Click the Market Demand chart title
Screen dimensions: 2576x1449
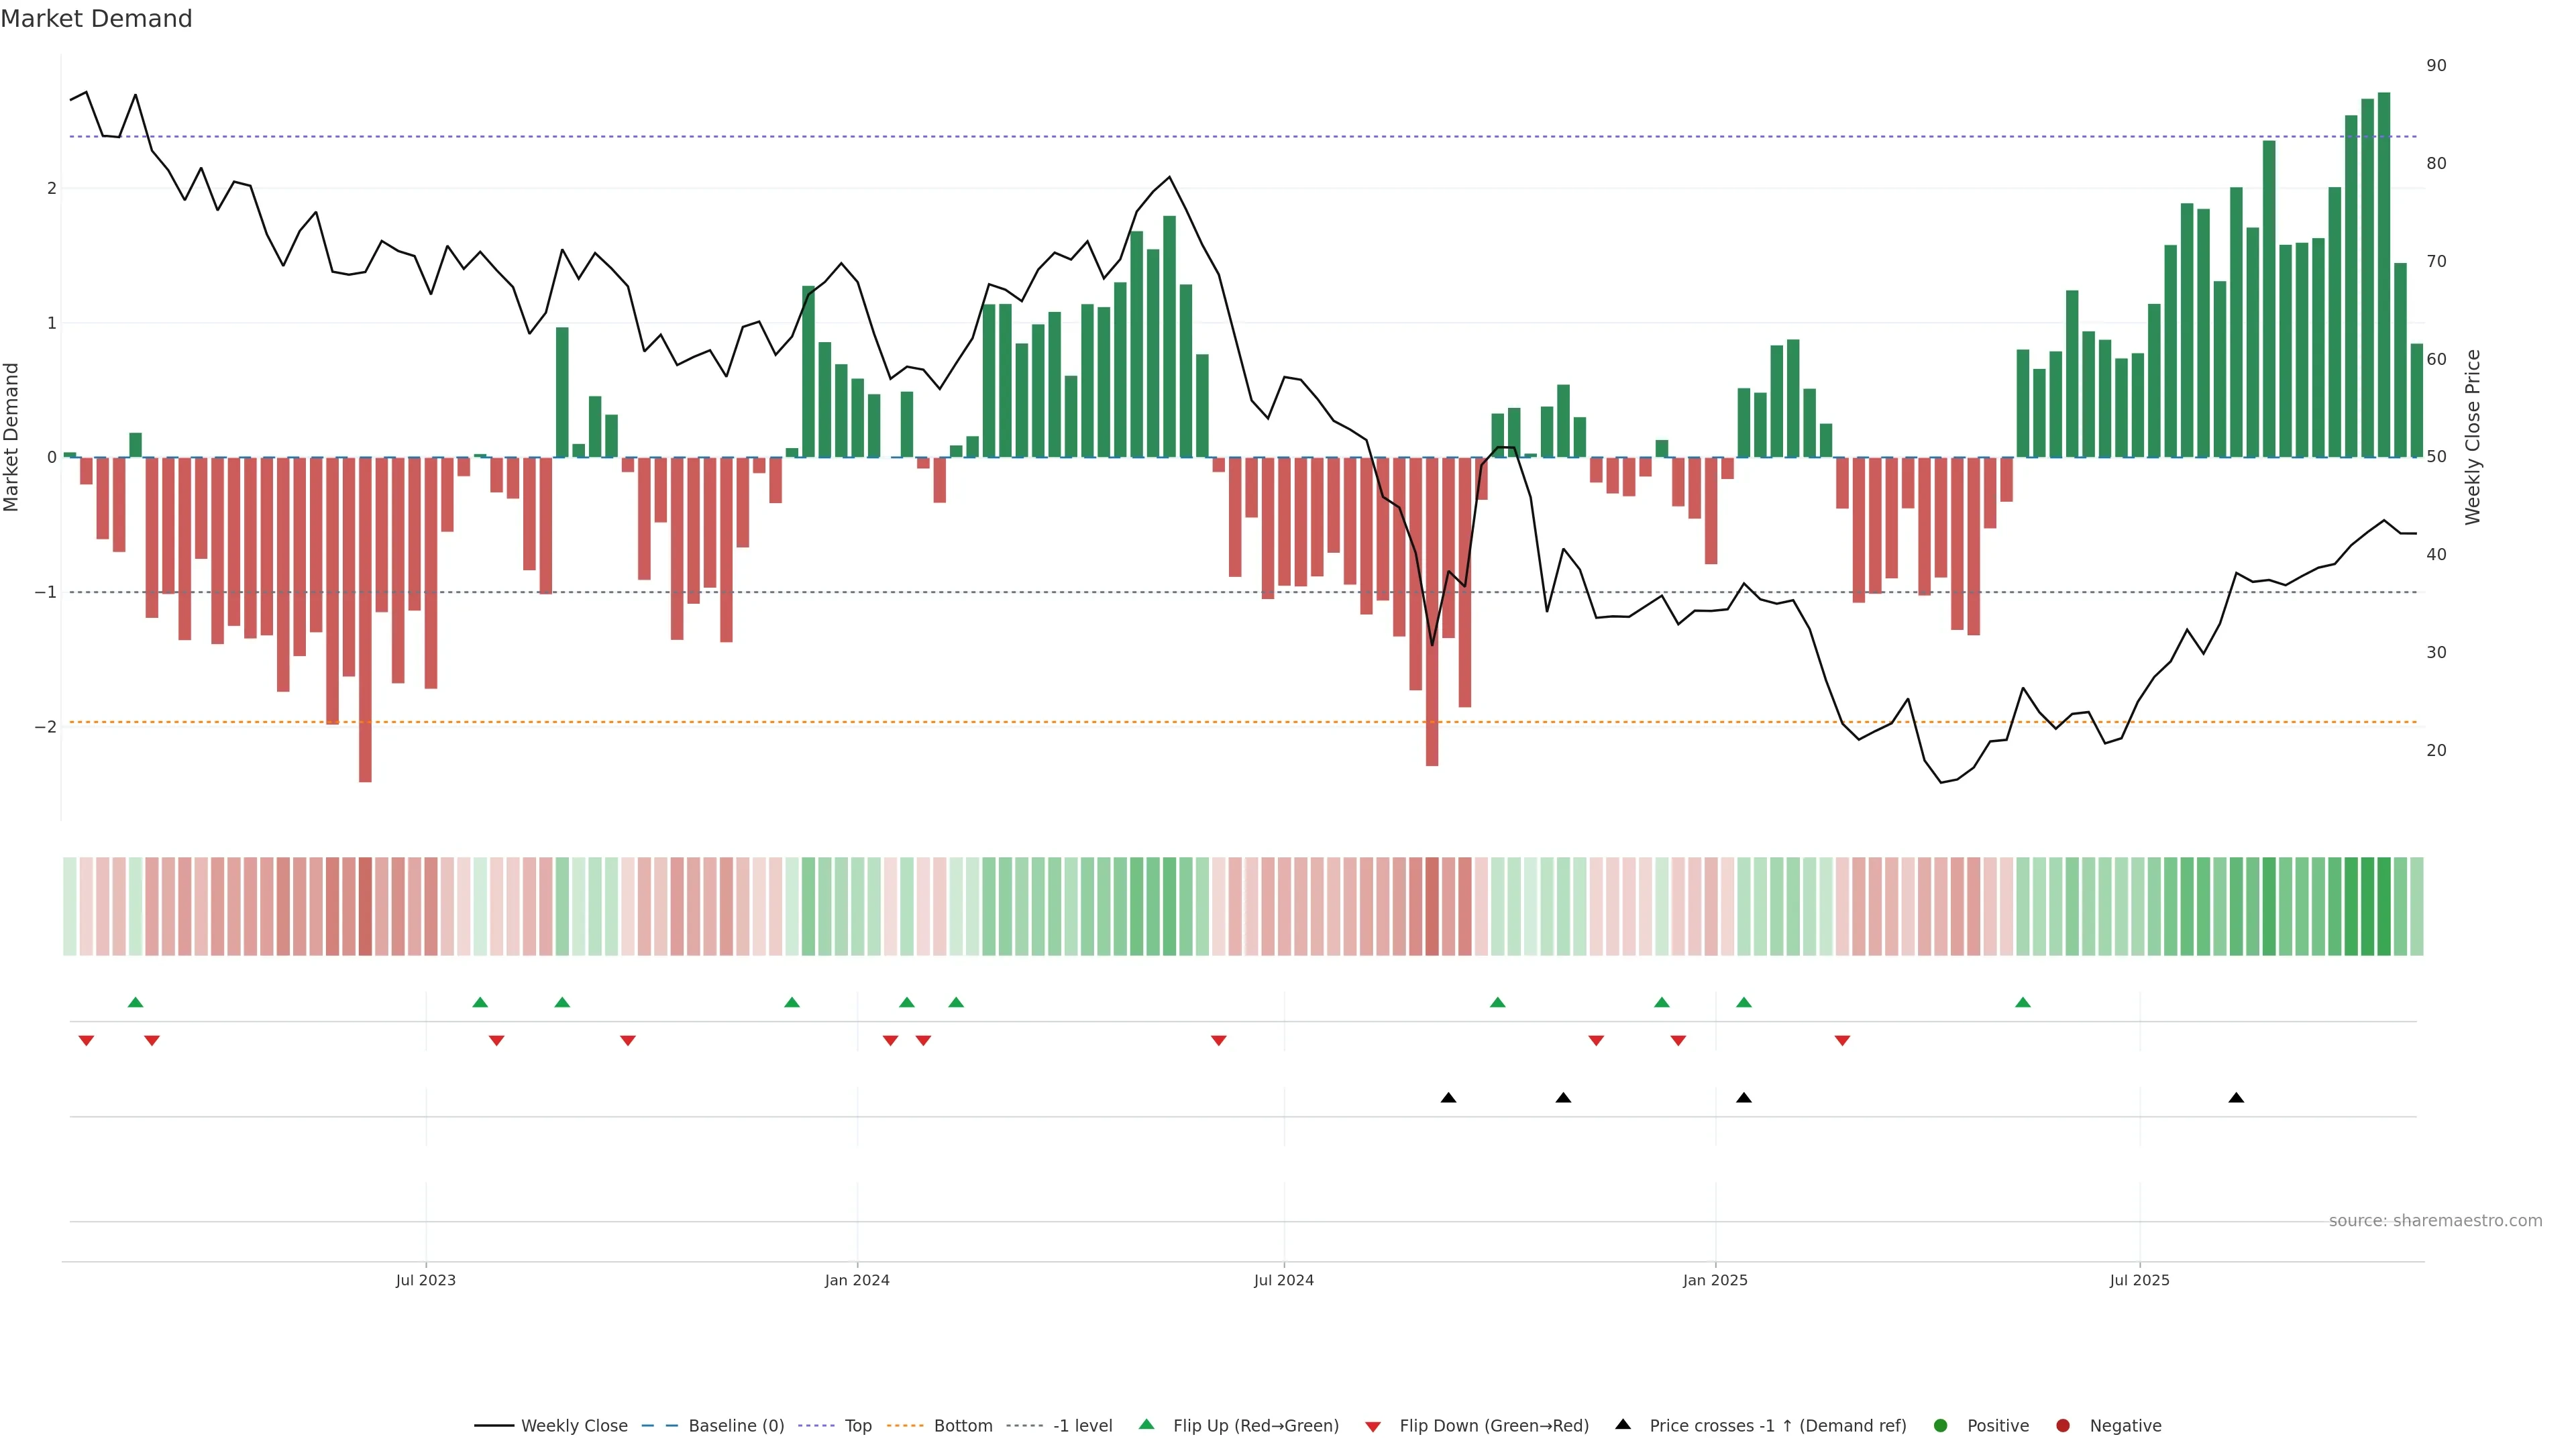pos(96,19)
